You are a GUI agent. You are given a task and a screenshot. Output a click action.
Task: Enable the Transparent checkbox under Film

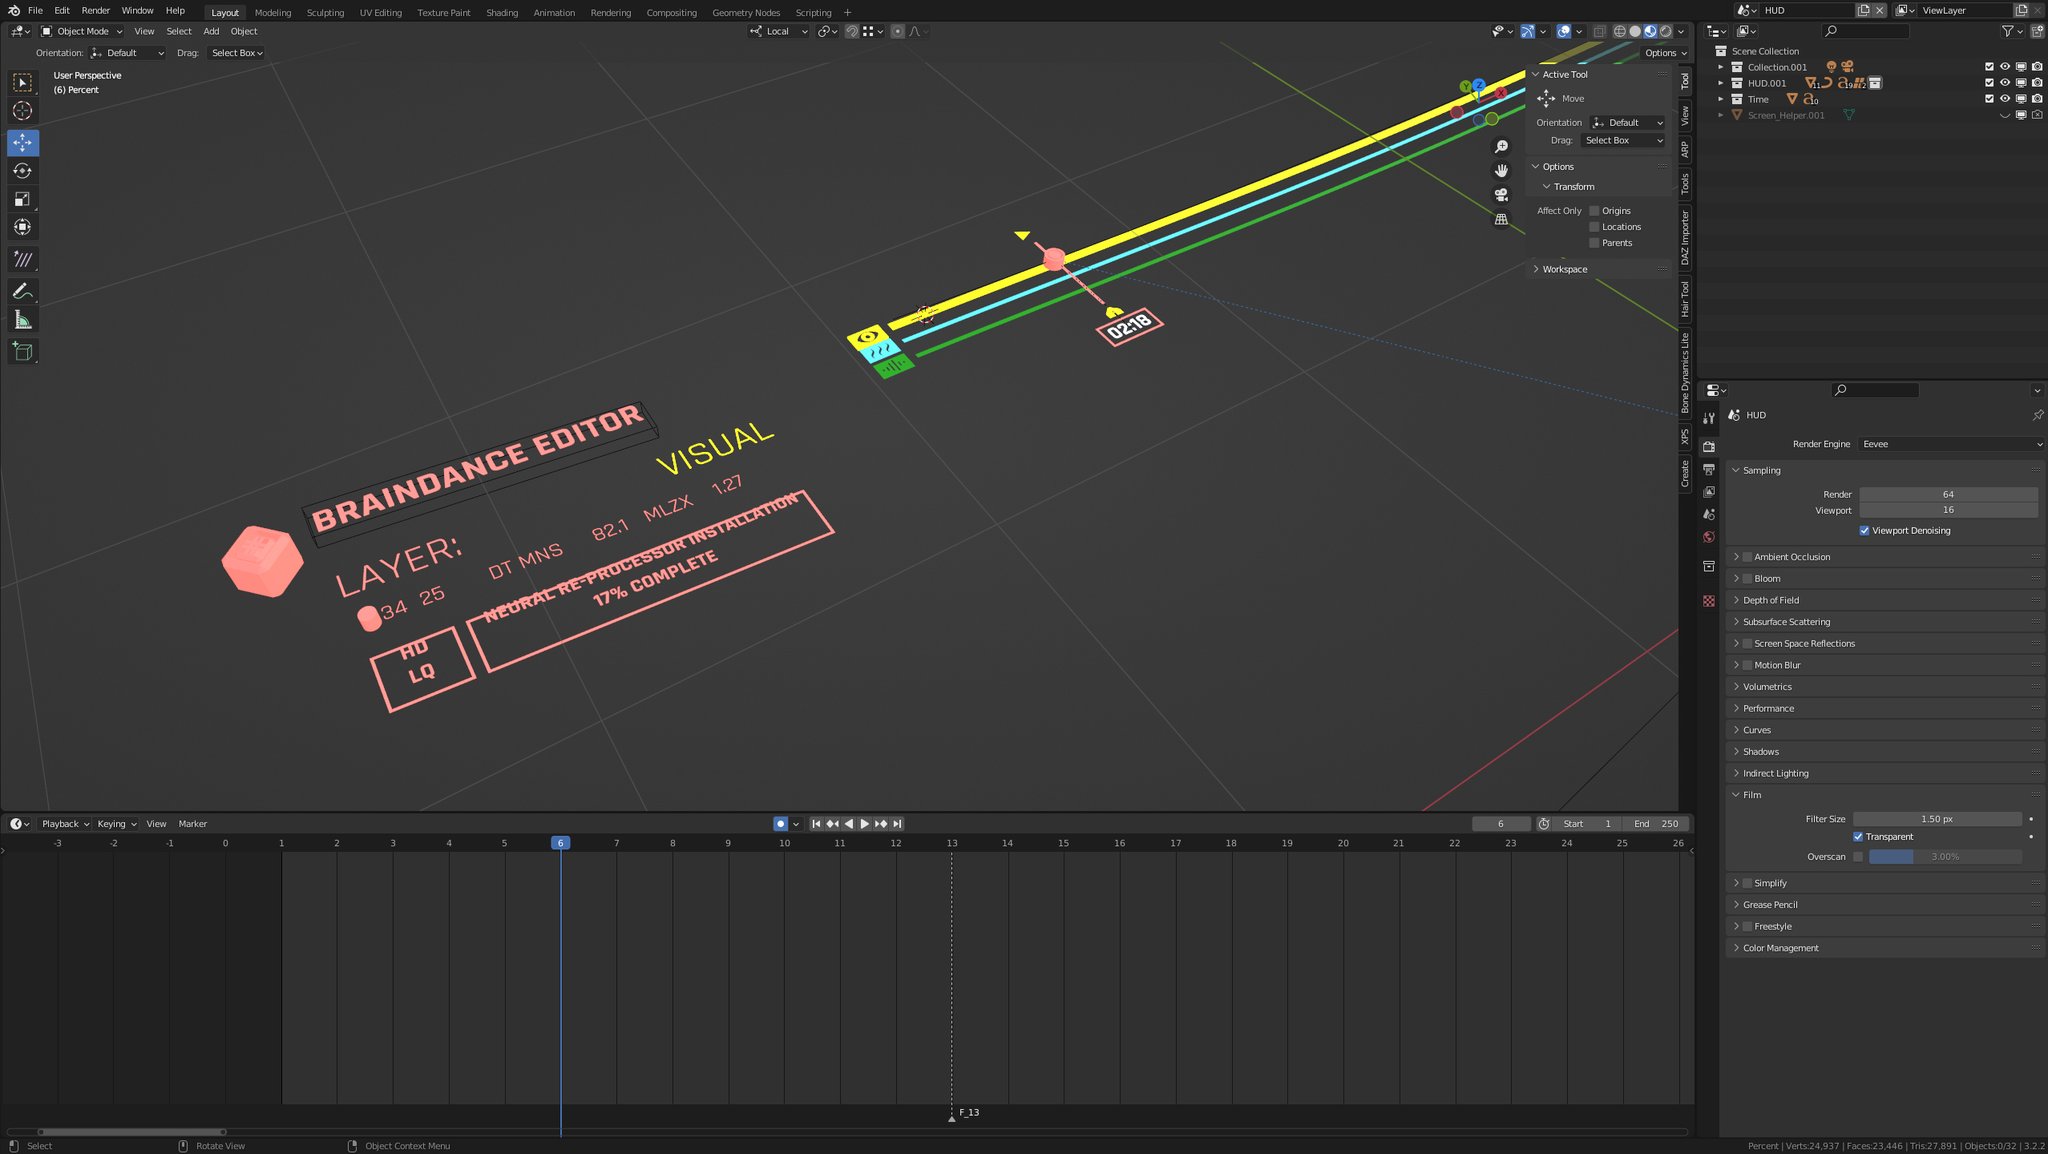click(x=1859, y=837)
